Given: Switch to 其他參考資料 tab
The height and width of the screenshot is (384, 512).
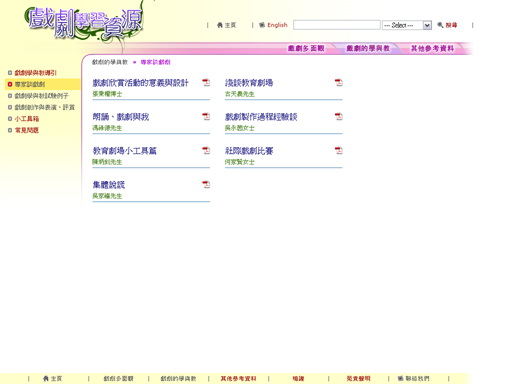Looking at the screenshot, I should tap(432, 48).
